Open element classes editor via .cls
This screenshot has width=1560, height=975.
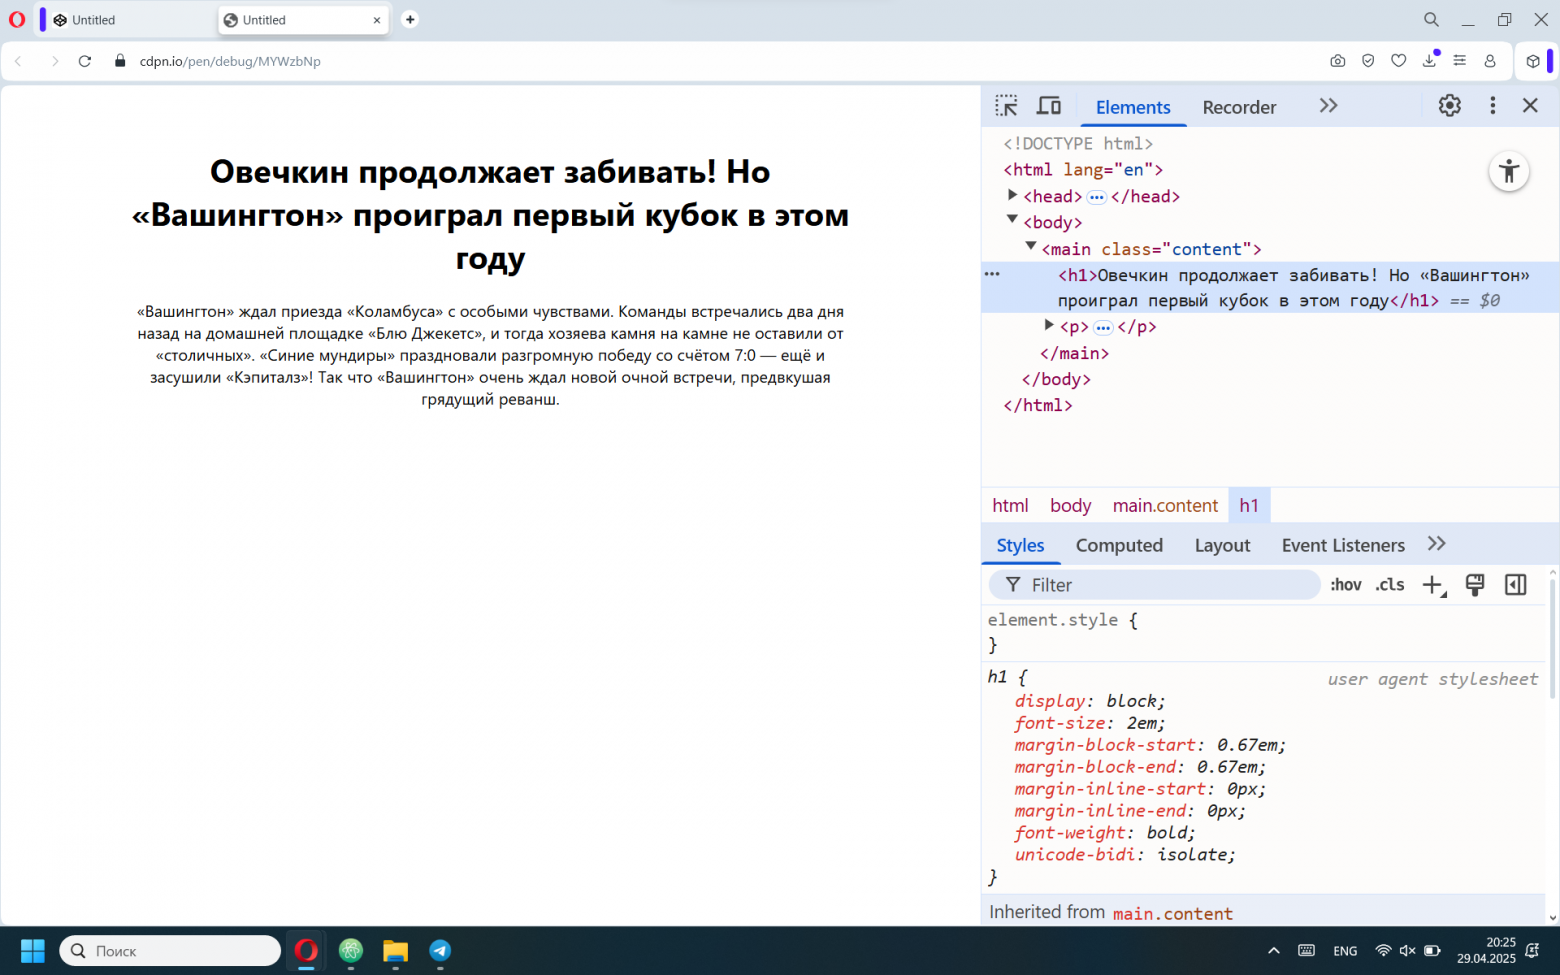(1389, 584)
